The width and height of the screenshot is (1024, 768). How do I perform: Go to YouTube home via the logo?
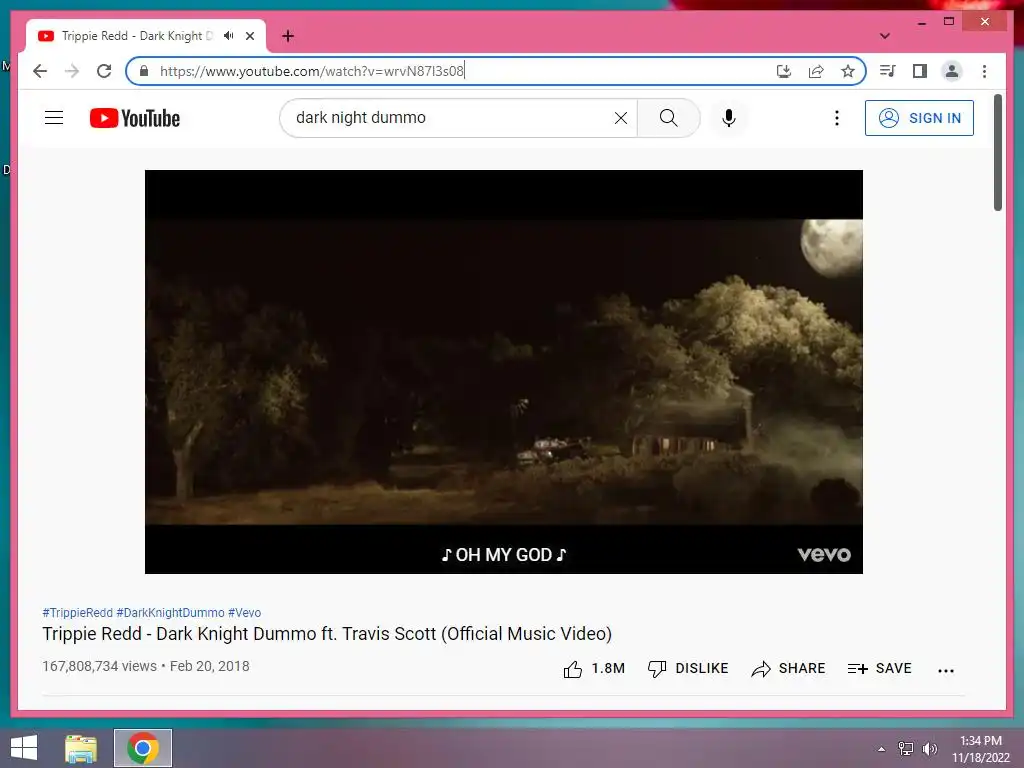click(135, 118)
